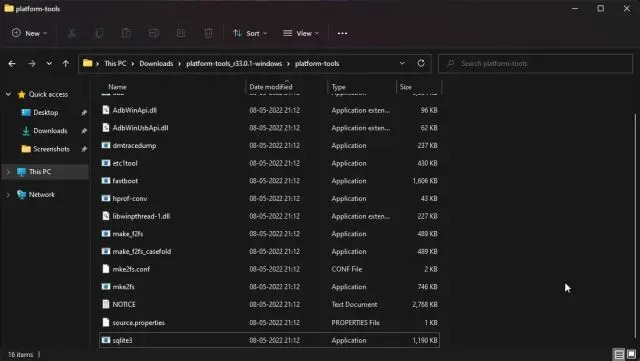Switch to large thumbnails view in status bar
This screenshot has height=361, width=640.
tap(631, 354)
